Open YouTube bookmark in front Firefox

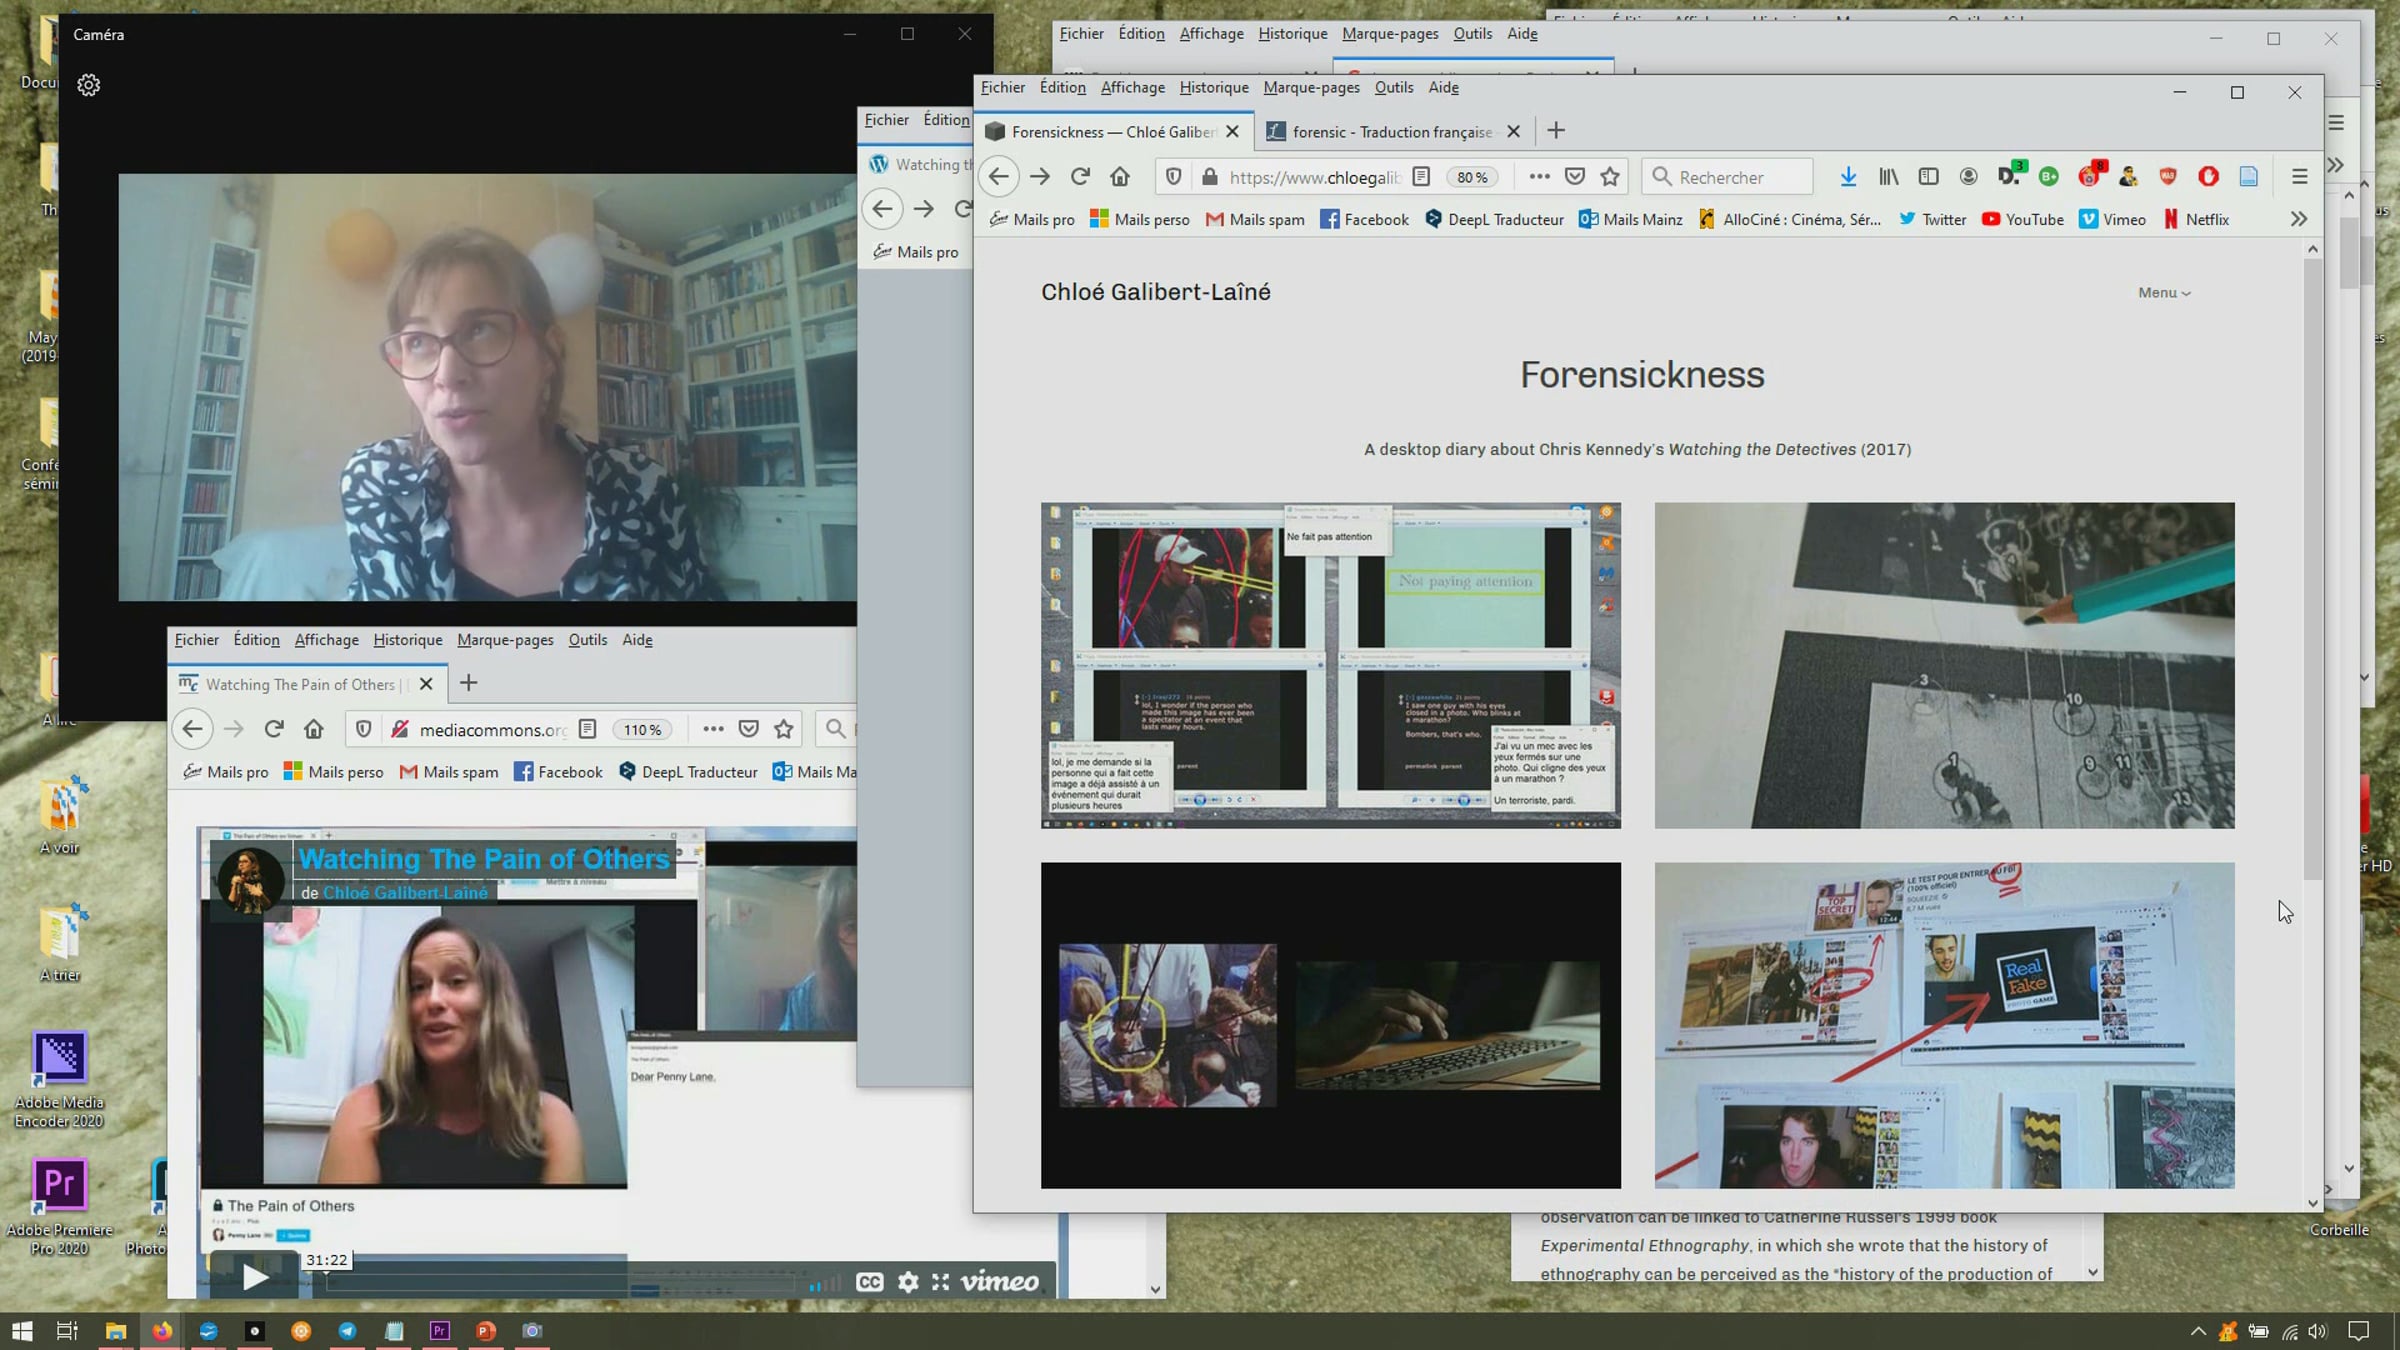(x=2023, y=219)
